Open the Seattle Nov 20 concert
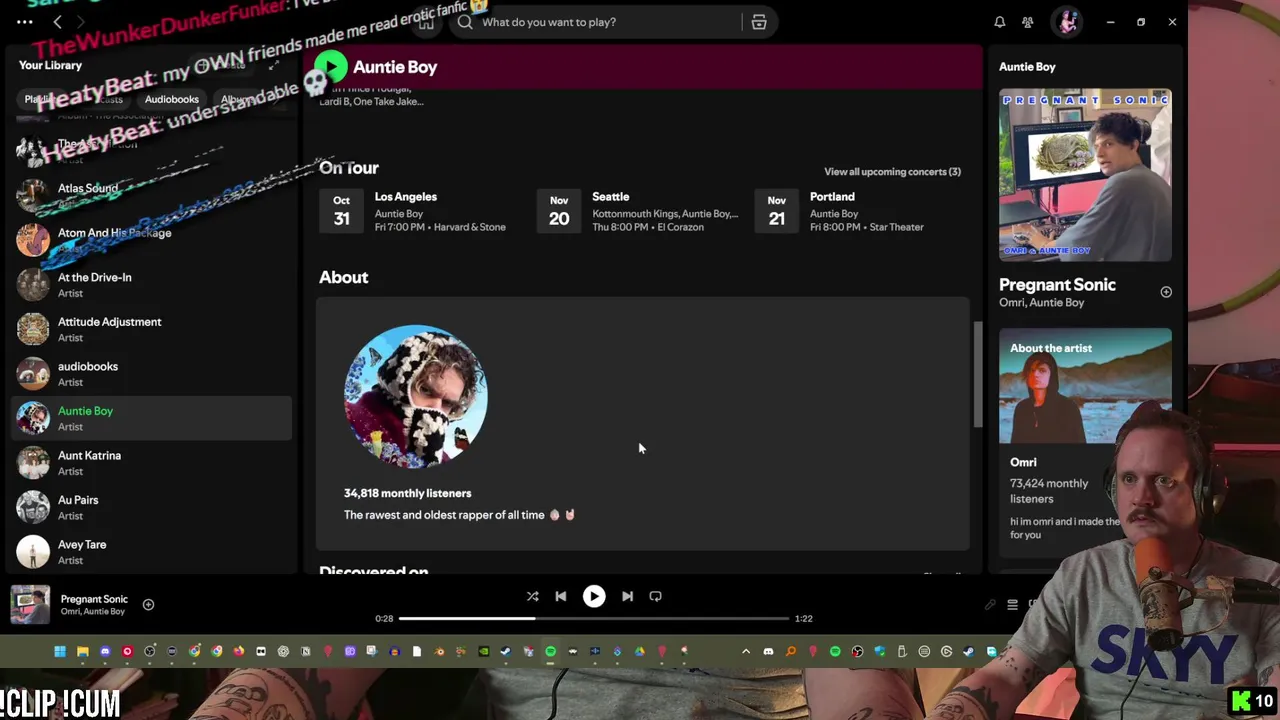1280x720 pixels. coord(638,211)
